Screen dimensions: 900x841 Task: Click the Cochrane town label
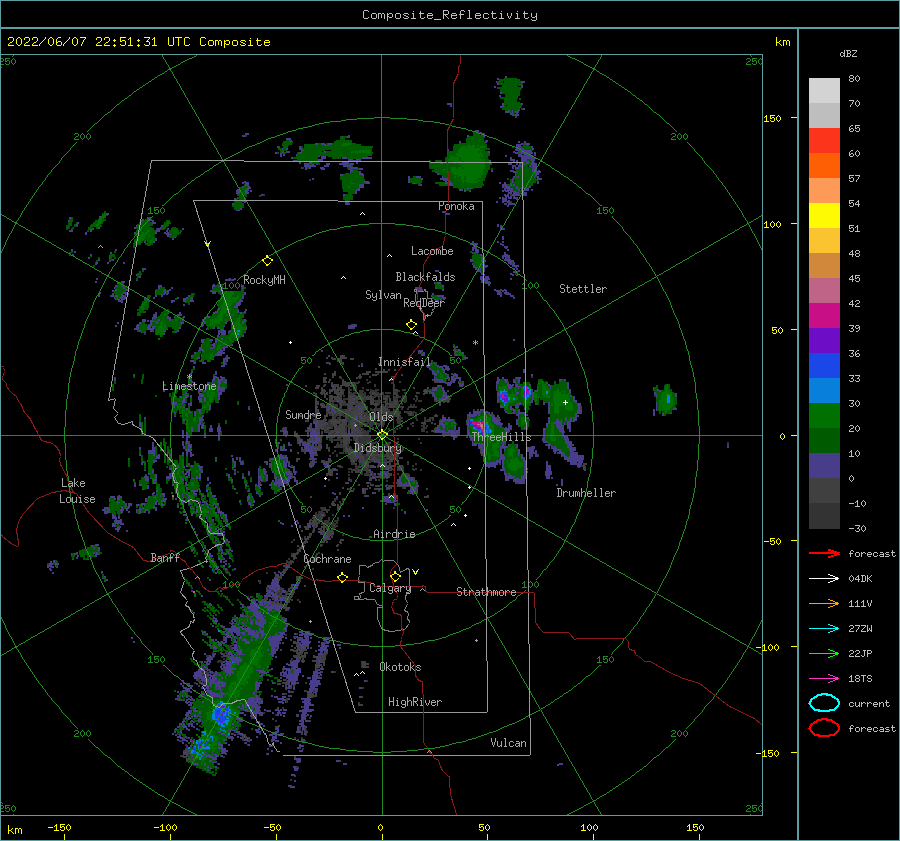tap(327, 559)
